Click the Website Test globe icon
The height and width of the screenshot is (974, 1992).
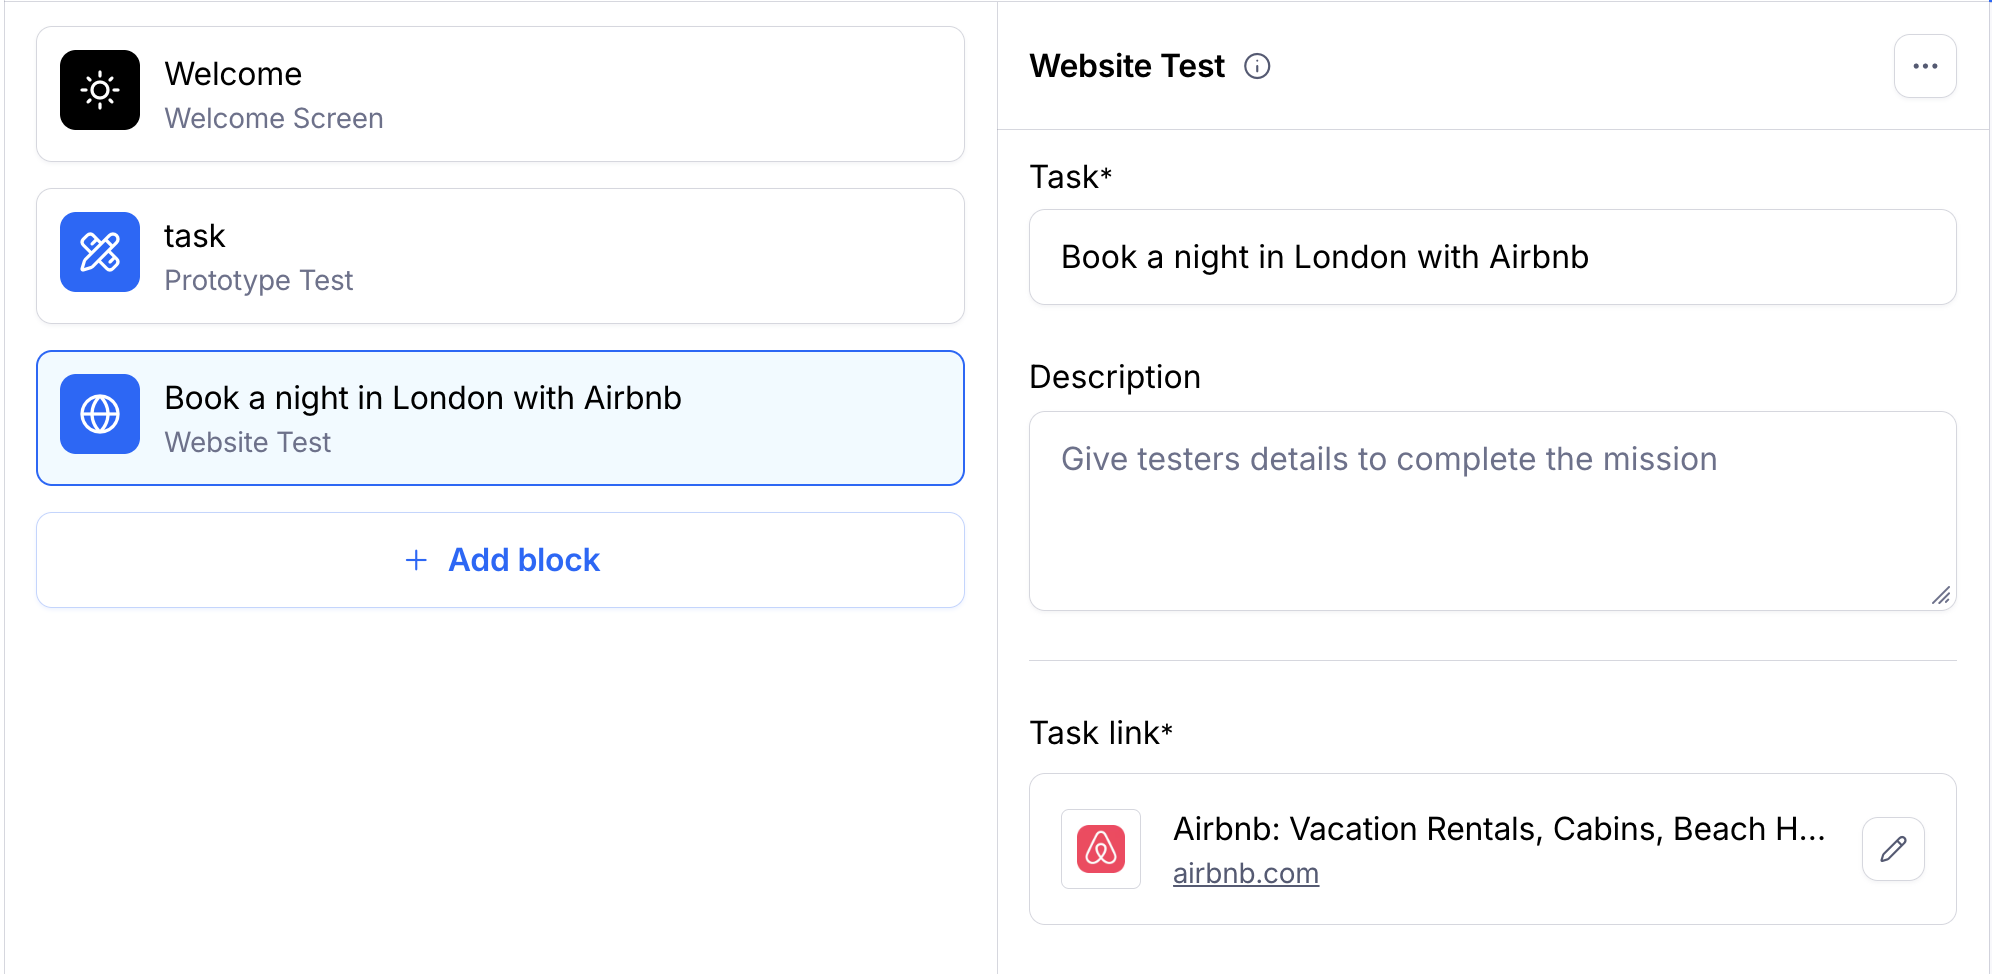pos(100,414)
